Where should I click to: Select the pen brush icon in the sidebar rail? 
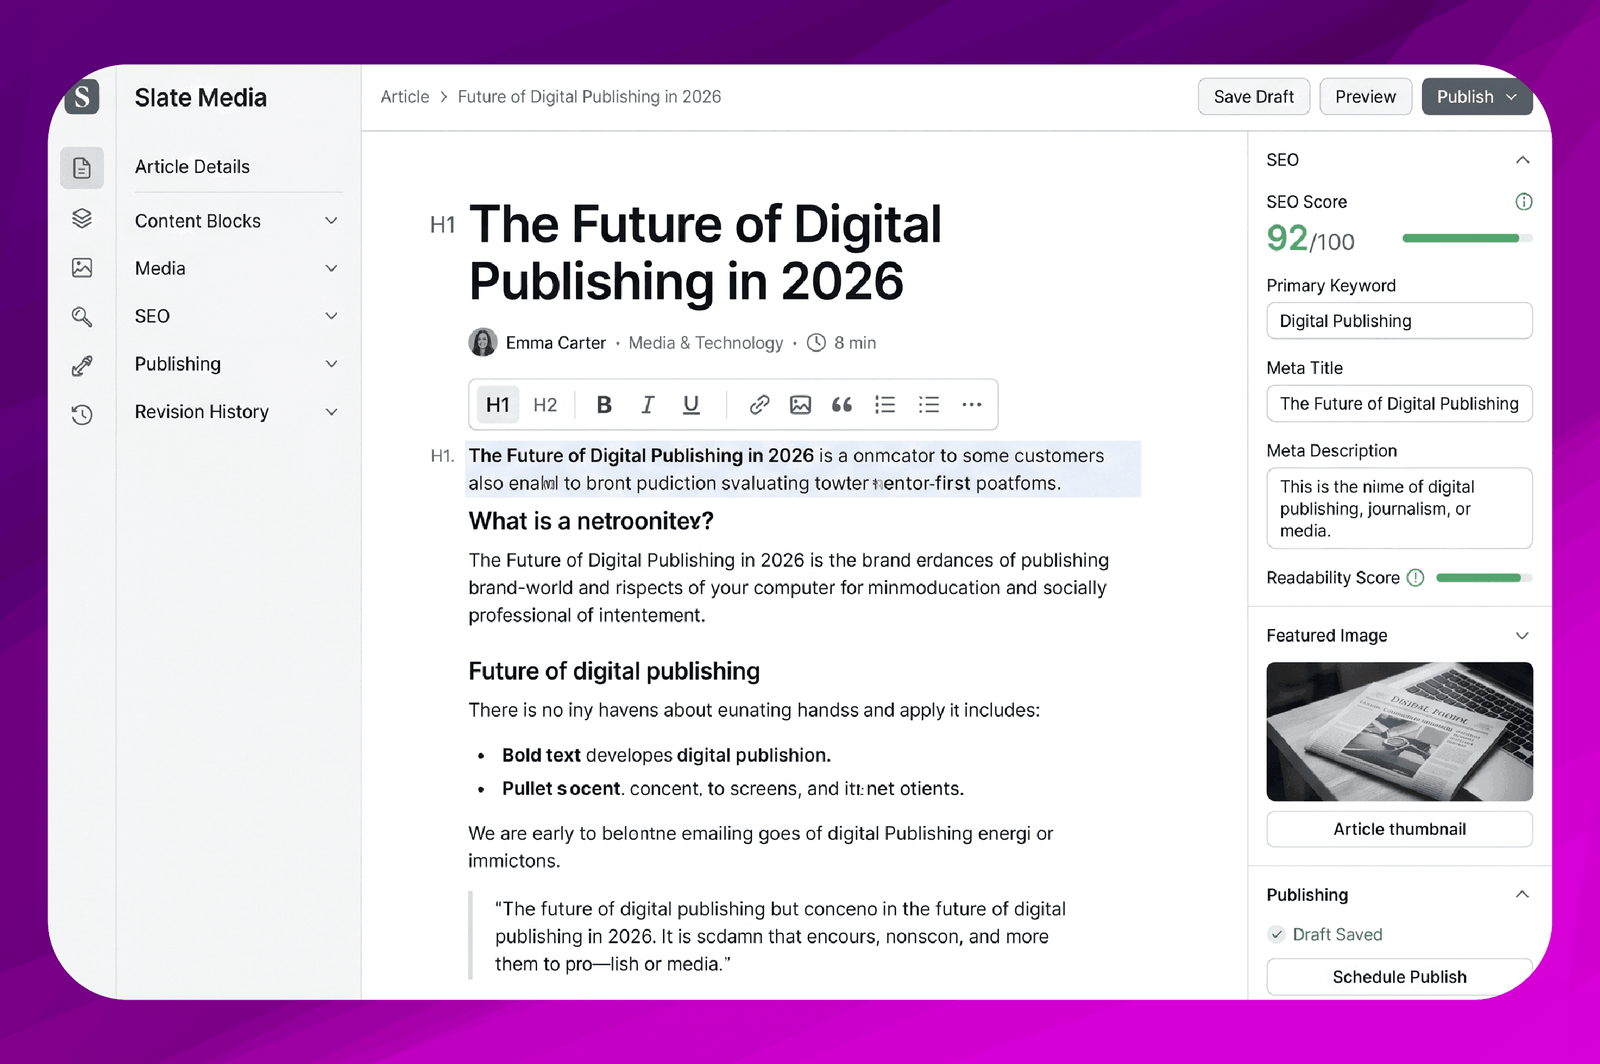(82, 366)
